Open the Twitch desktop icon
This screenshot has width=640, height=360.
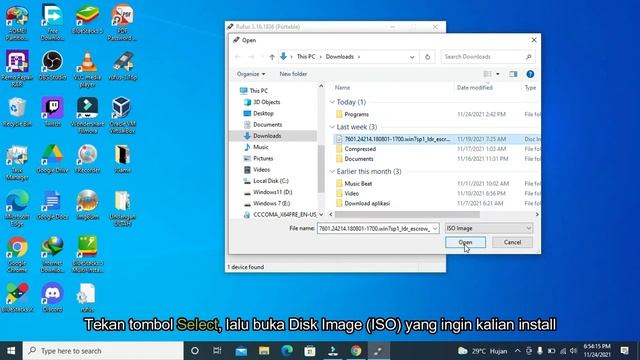coord(52,112)
